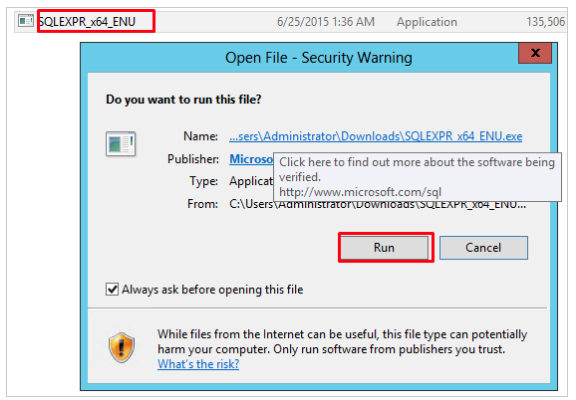This screenshot has width=576, height=400.
Task: Click the warning shield icon
Action: point(122,347)
